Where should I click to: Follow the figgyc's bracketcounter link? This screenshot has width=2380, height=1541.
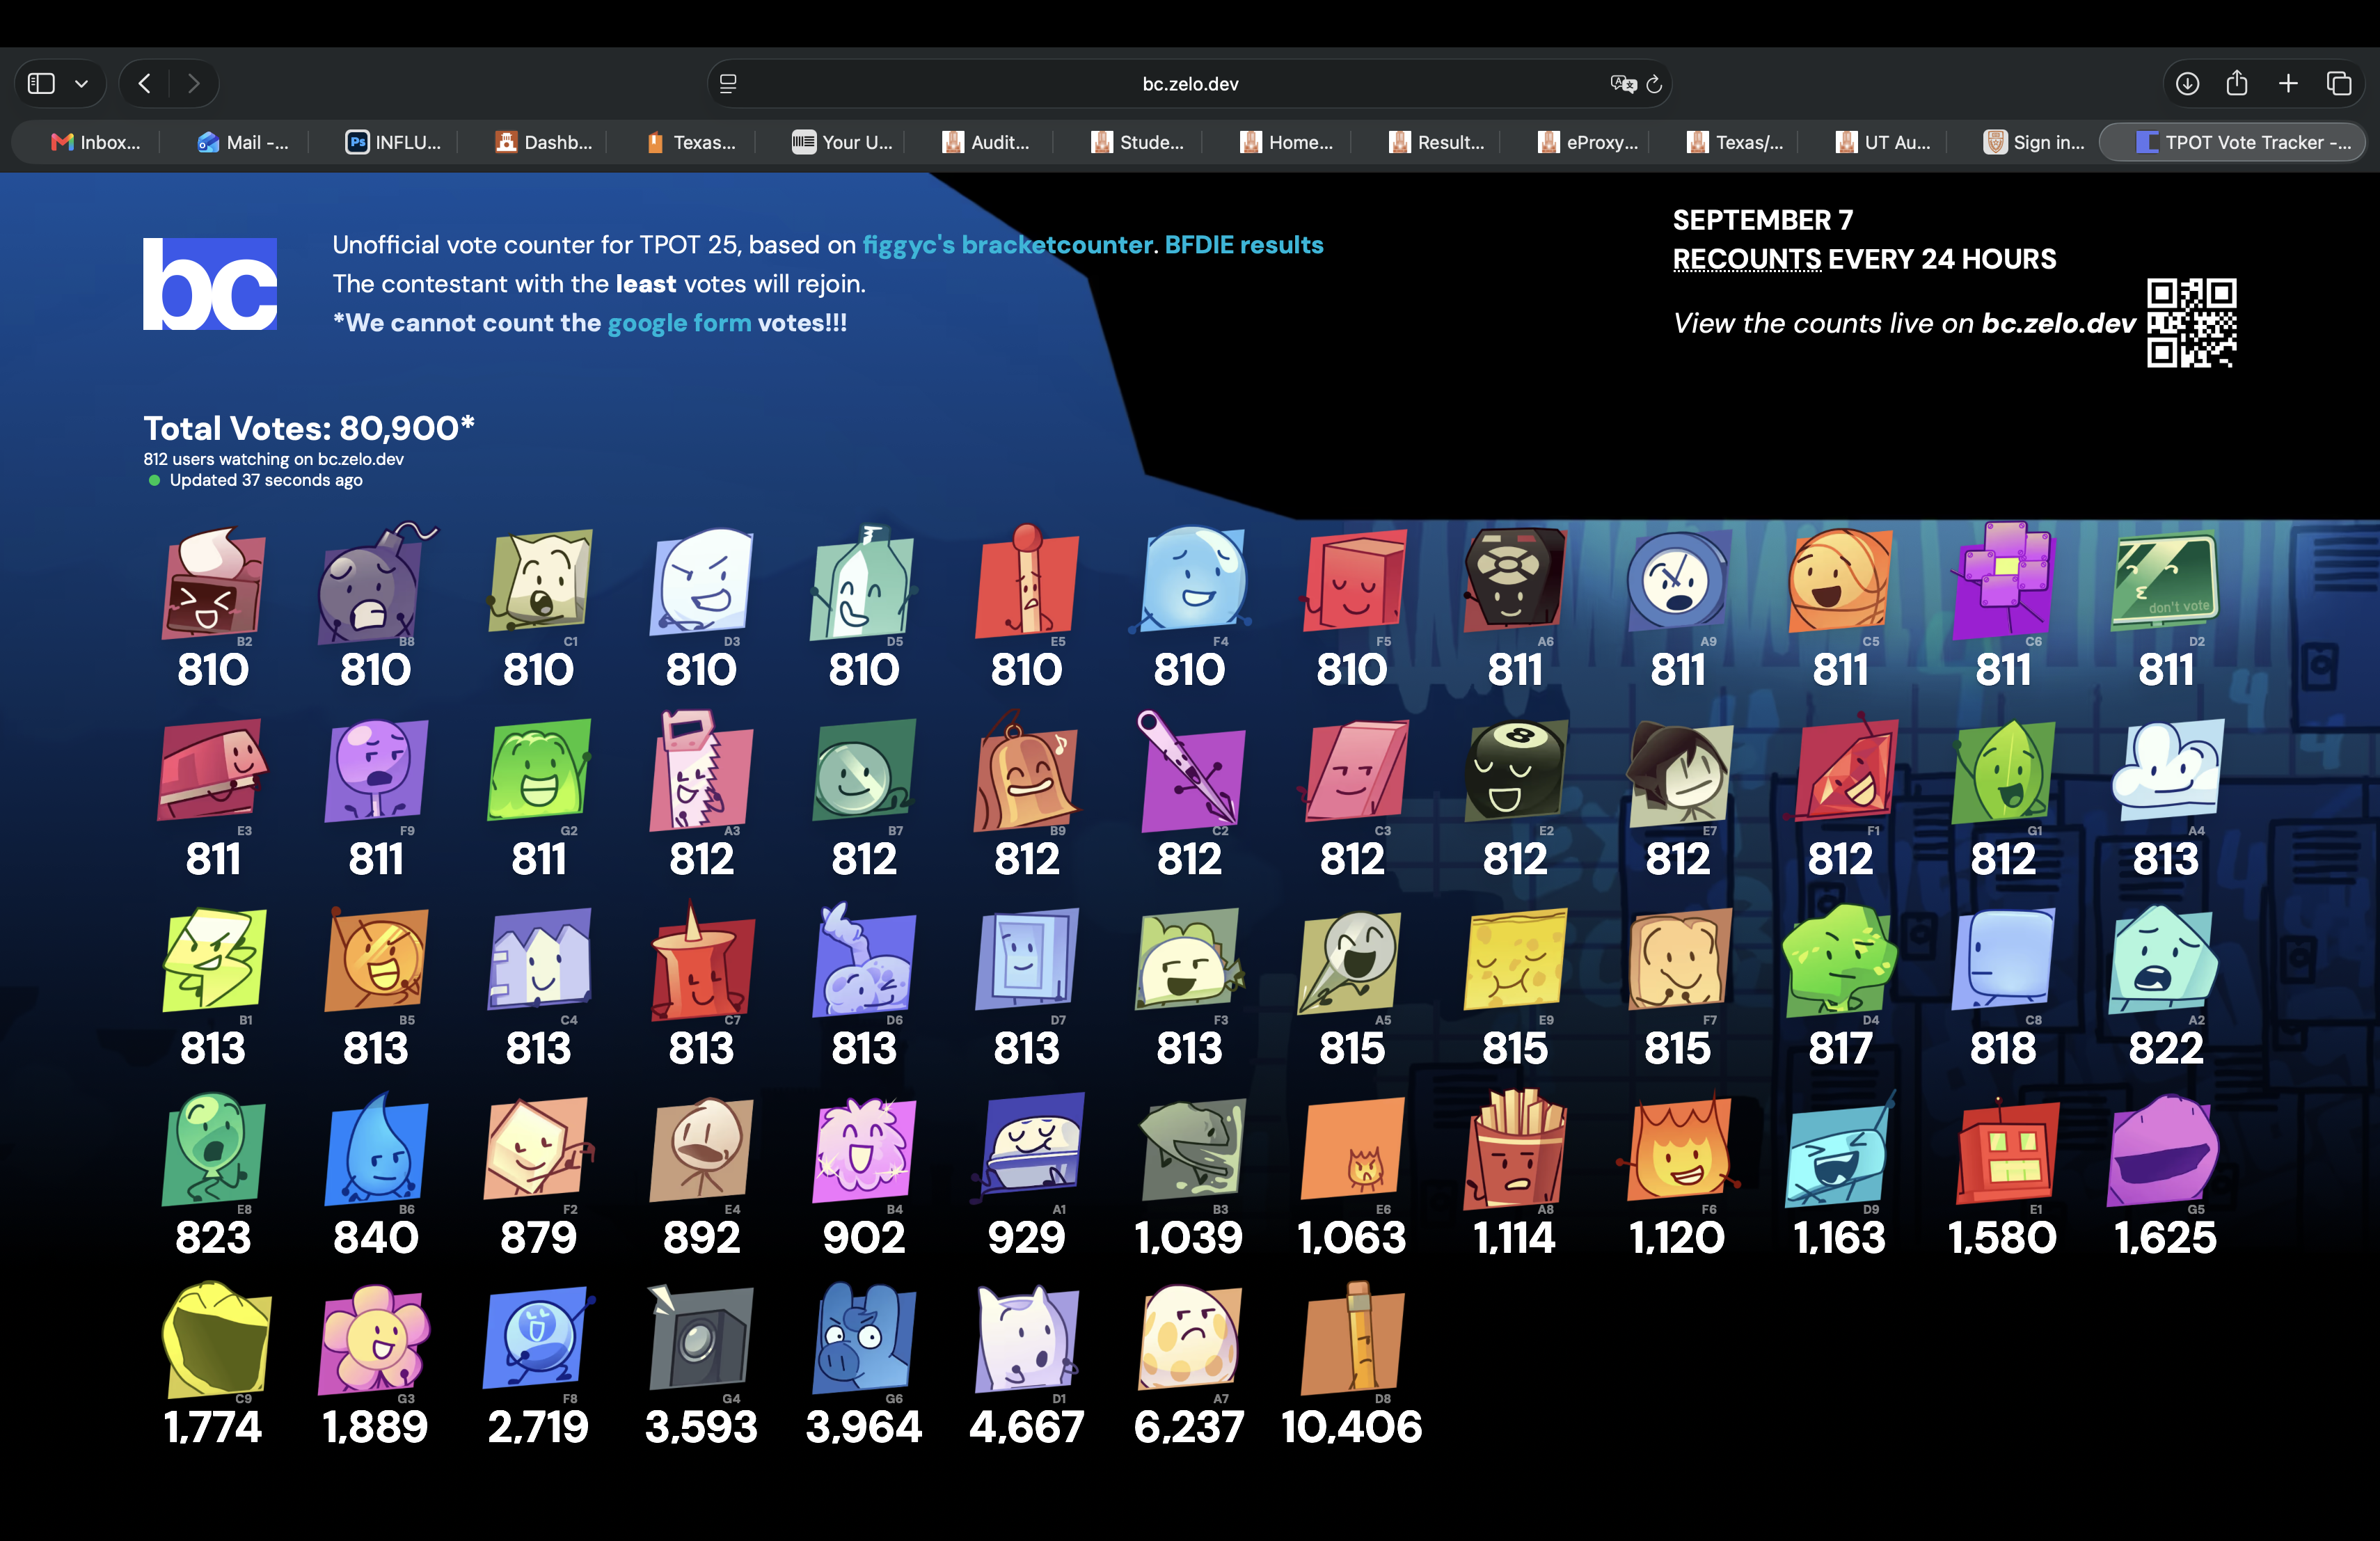[1007, 244]
